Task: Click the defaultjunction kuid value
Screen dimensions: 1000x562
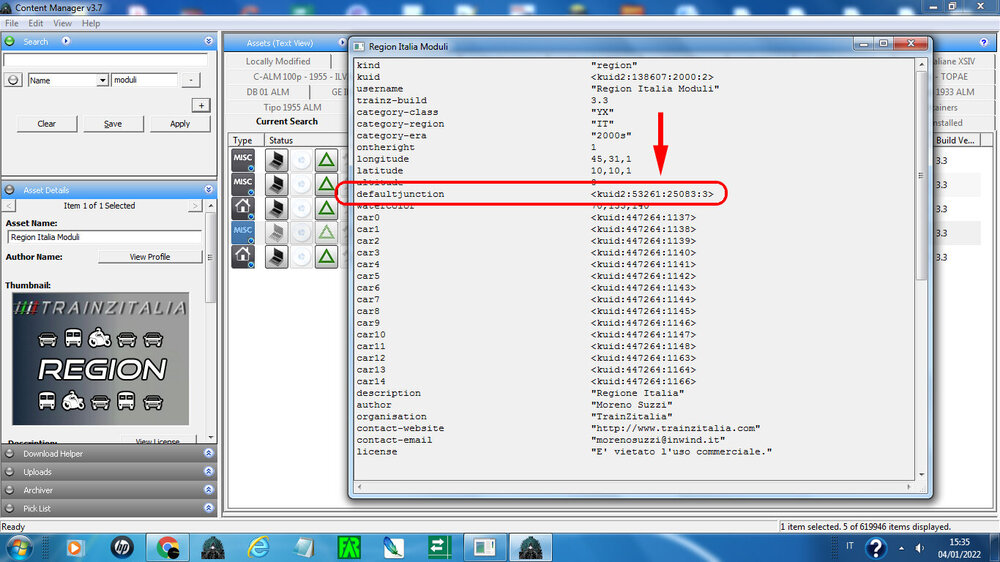Action: [x=652, y=194]
